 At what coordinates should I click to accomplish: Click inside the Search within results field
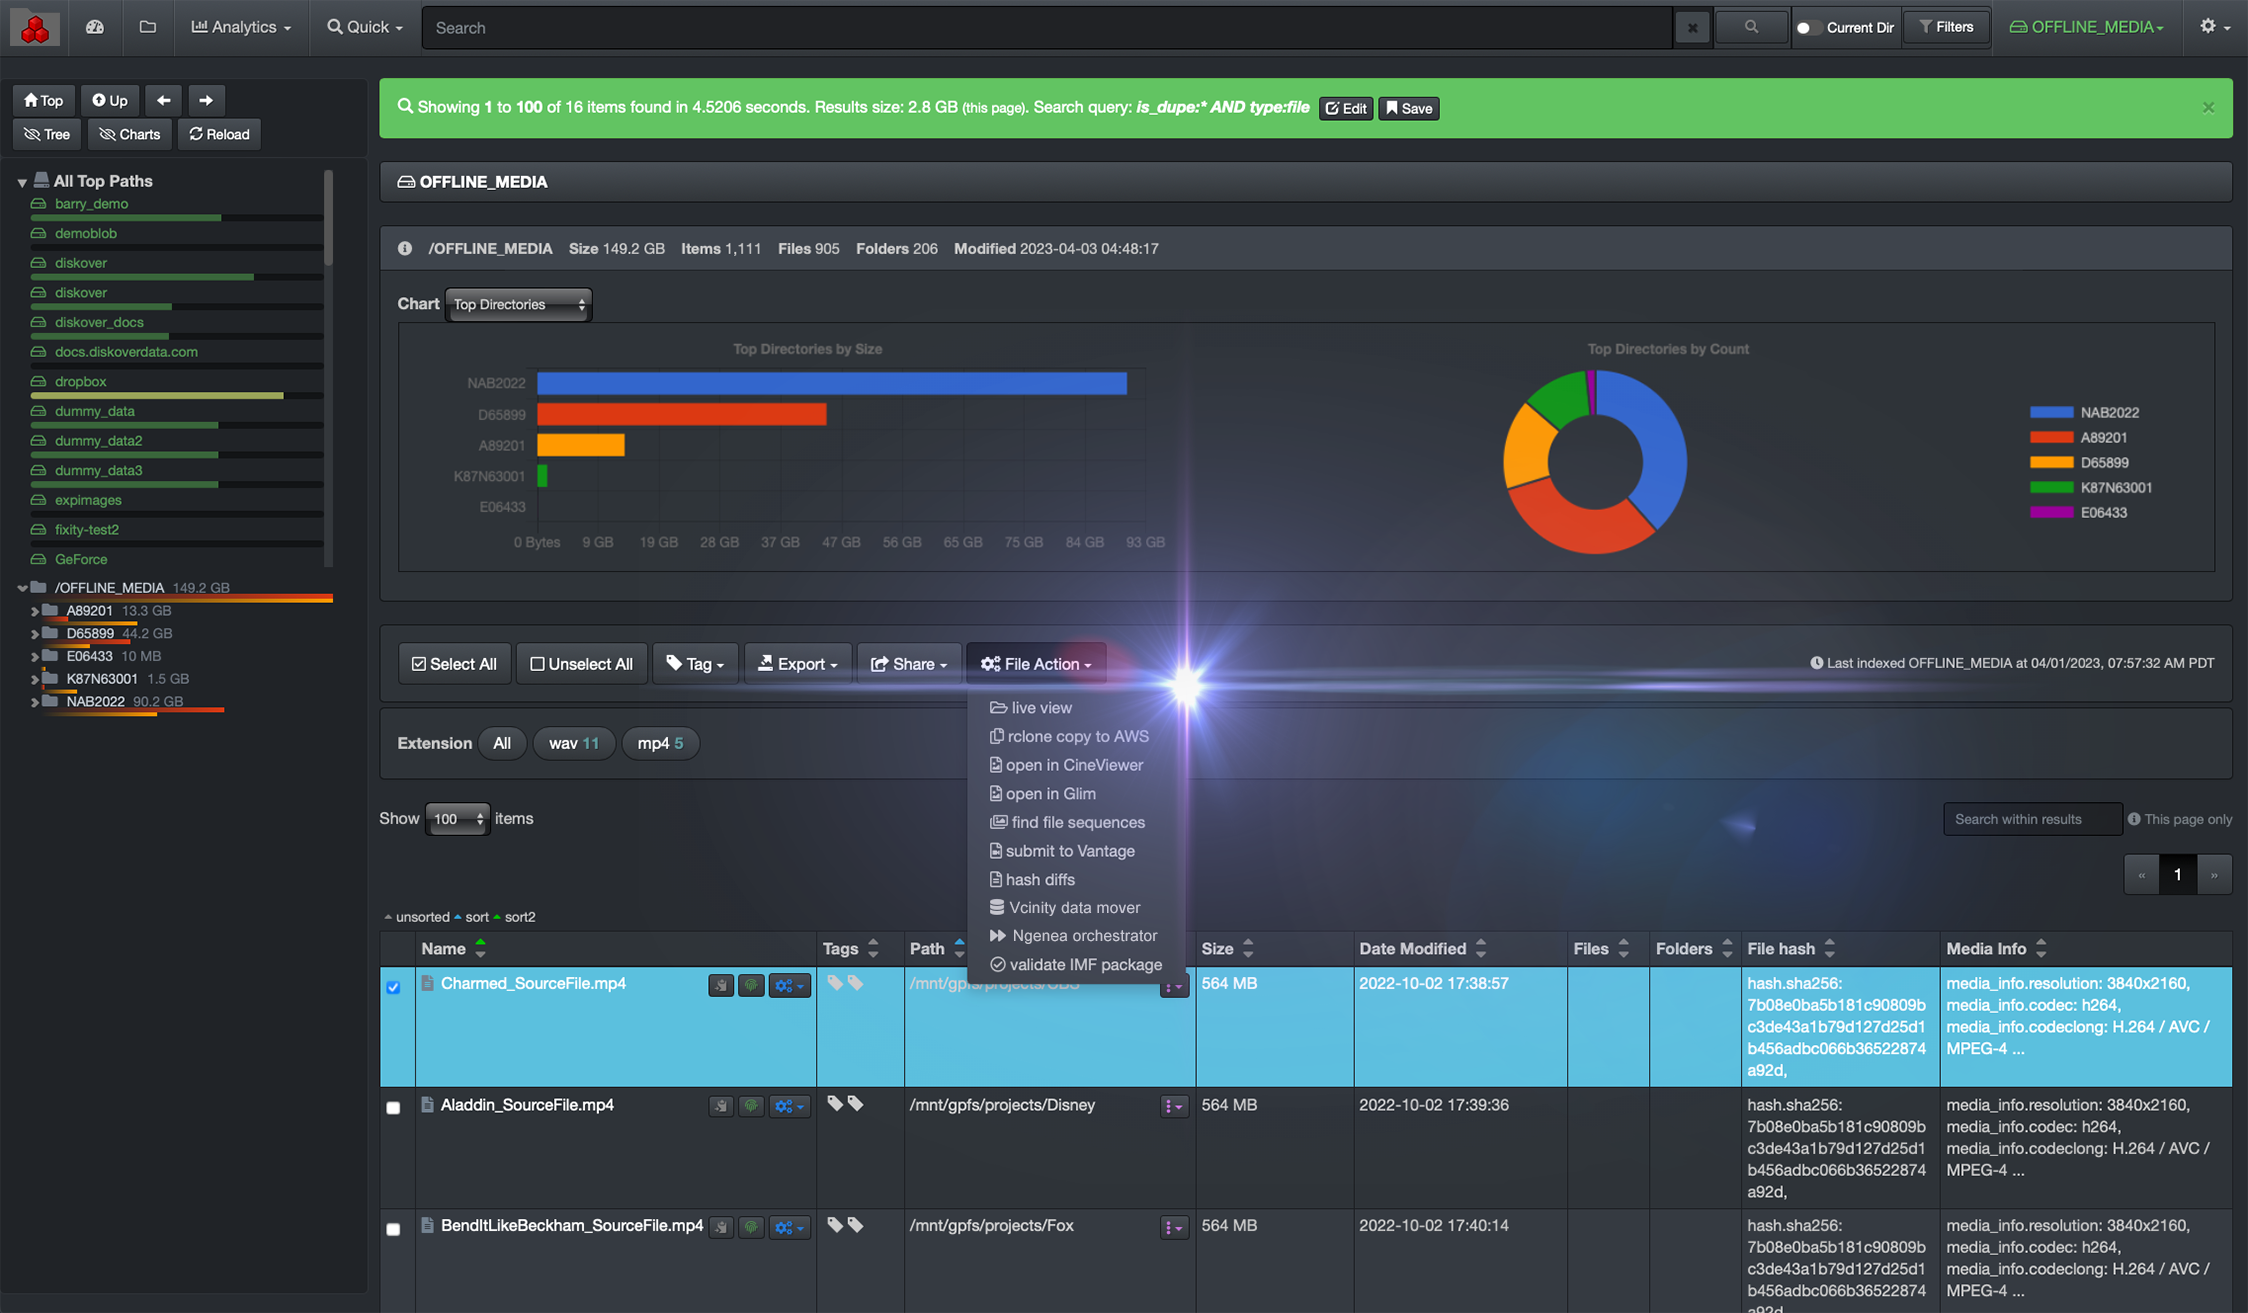(2032, 818)
